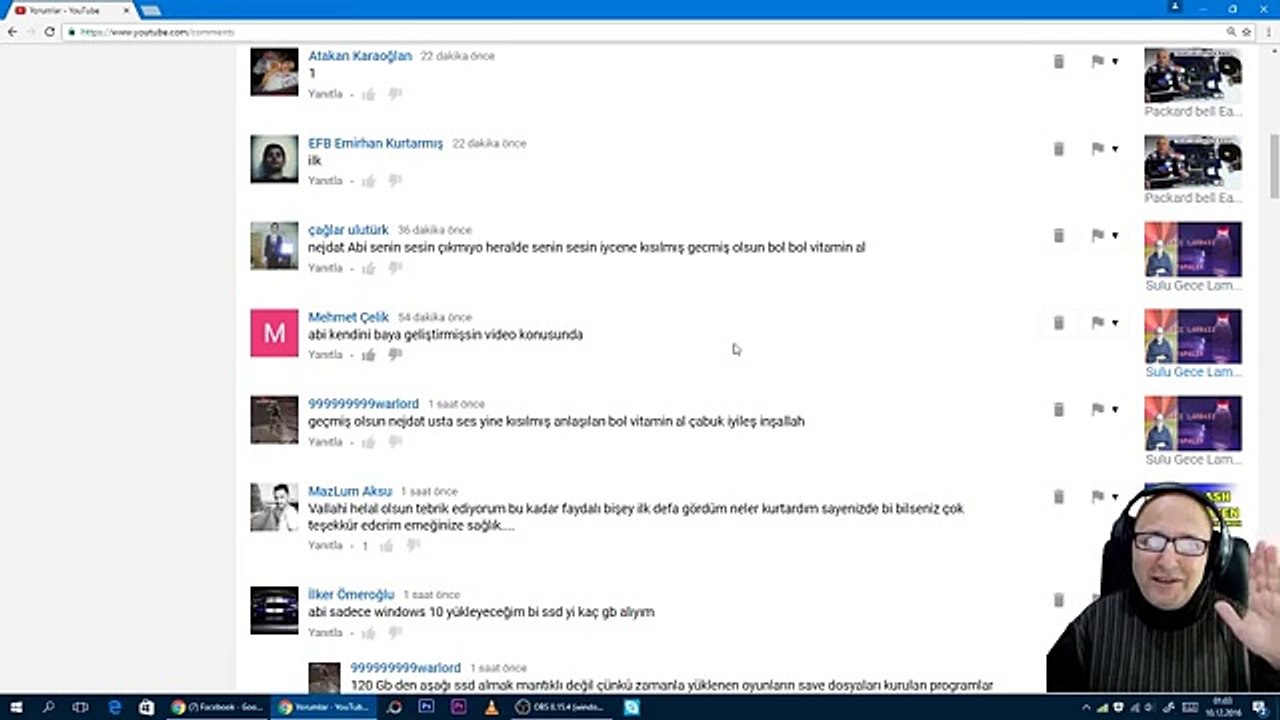The image size is (1280, 720).
Task: Dislike MazLum Aksu's comment
Action: pos(413,546)
